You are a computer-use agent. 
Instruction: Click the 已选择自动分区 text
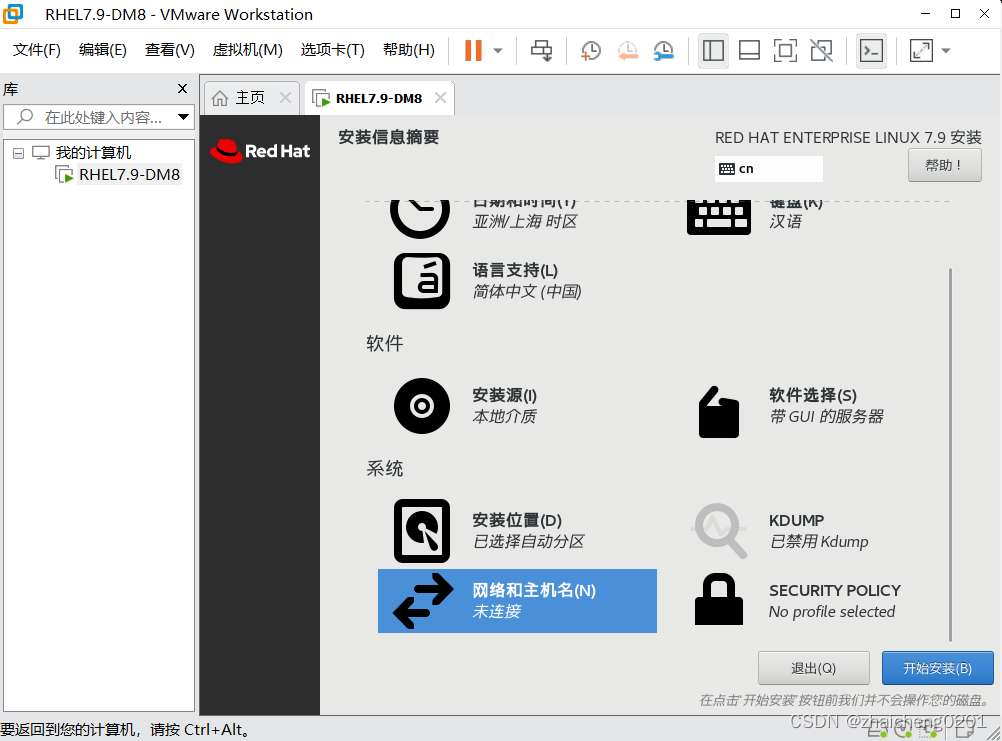coord(528,542)
